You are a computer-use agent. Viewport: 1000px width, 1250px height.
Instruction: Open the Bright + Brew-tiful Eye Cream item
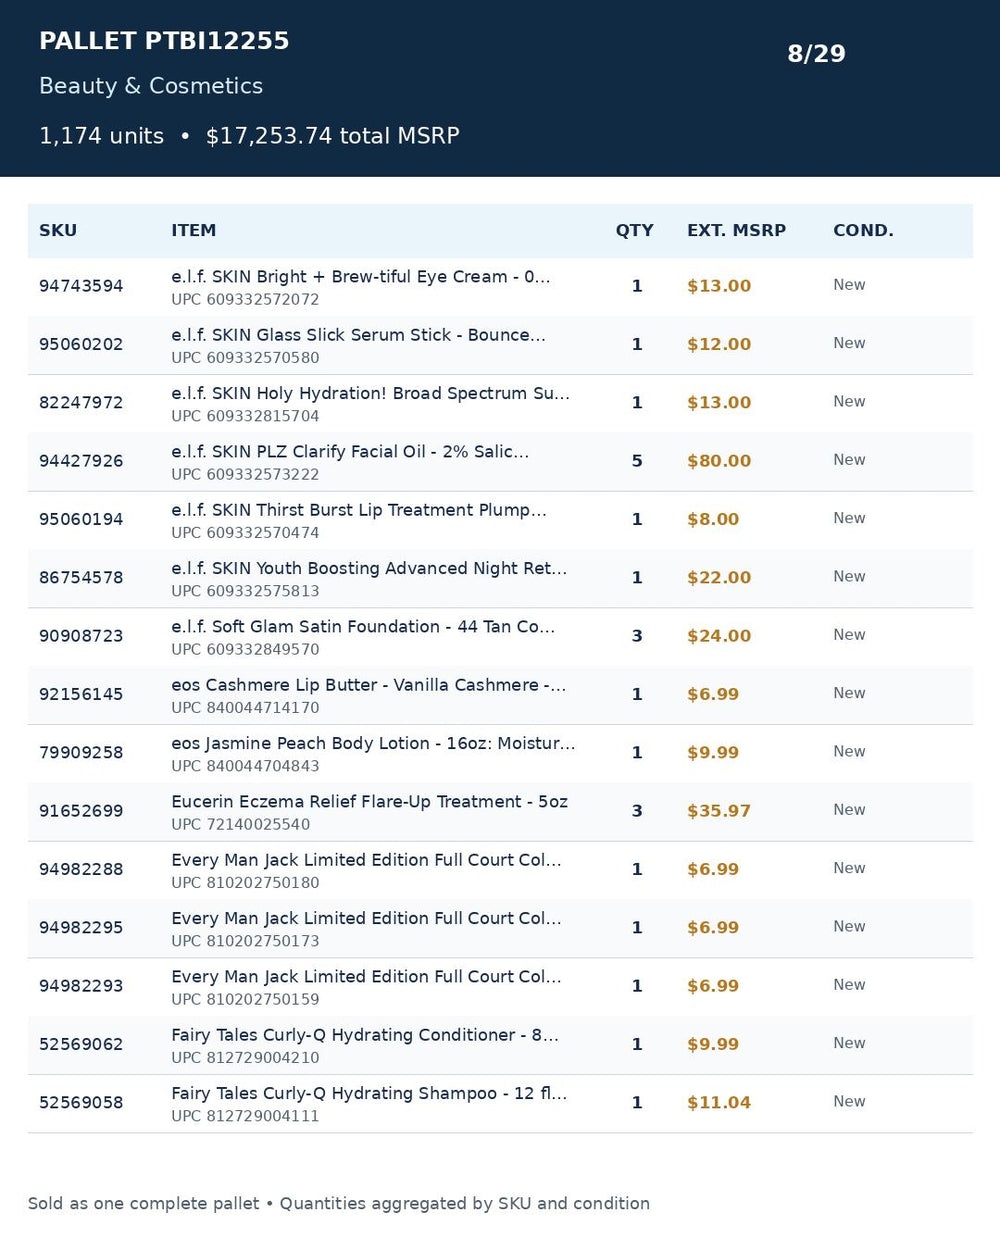360,277
